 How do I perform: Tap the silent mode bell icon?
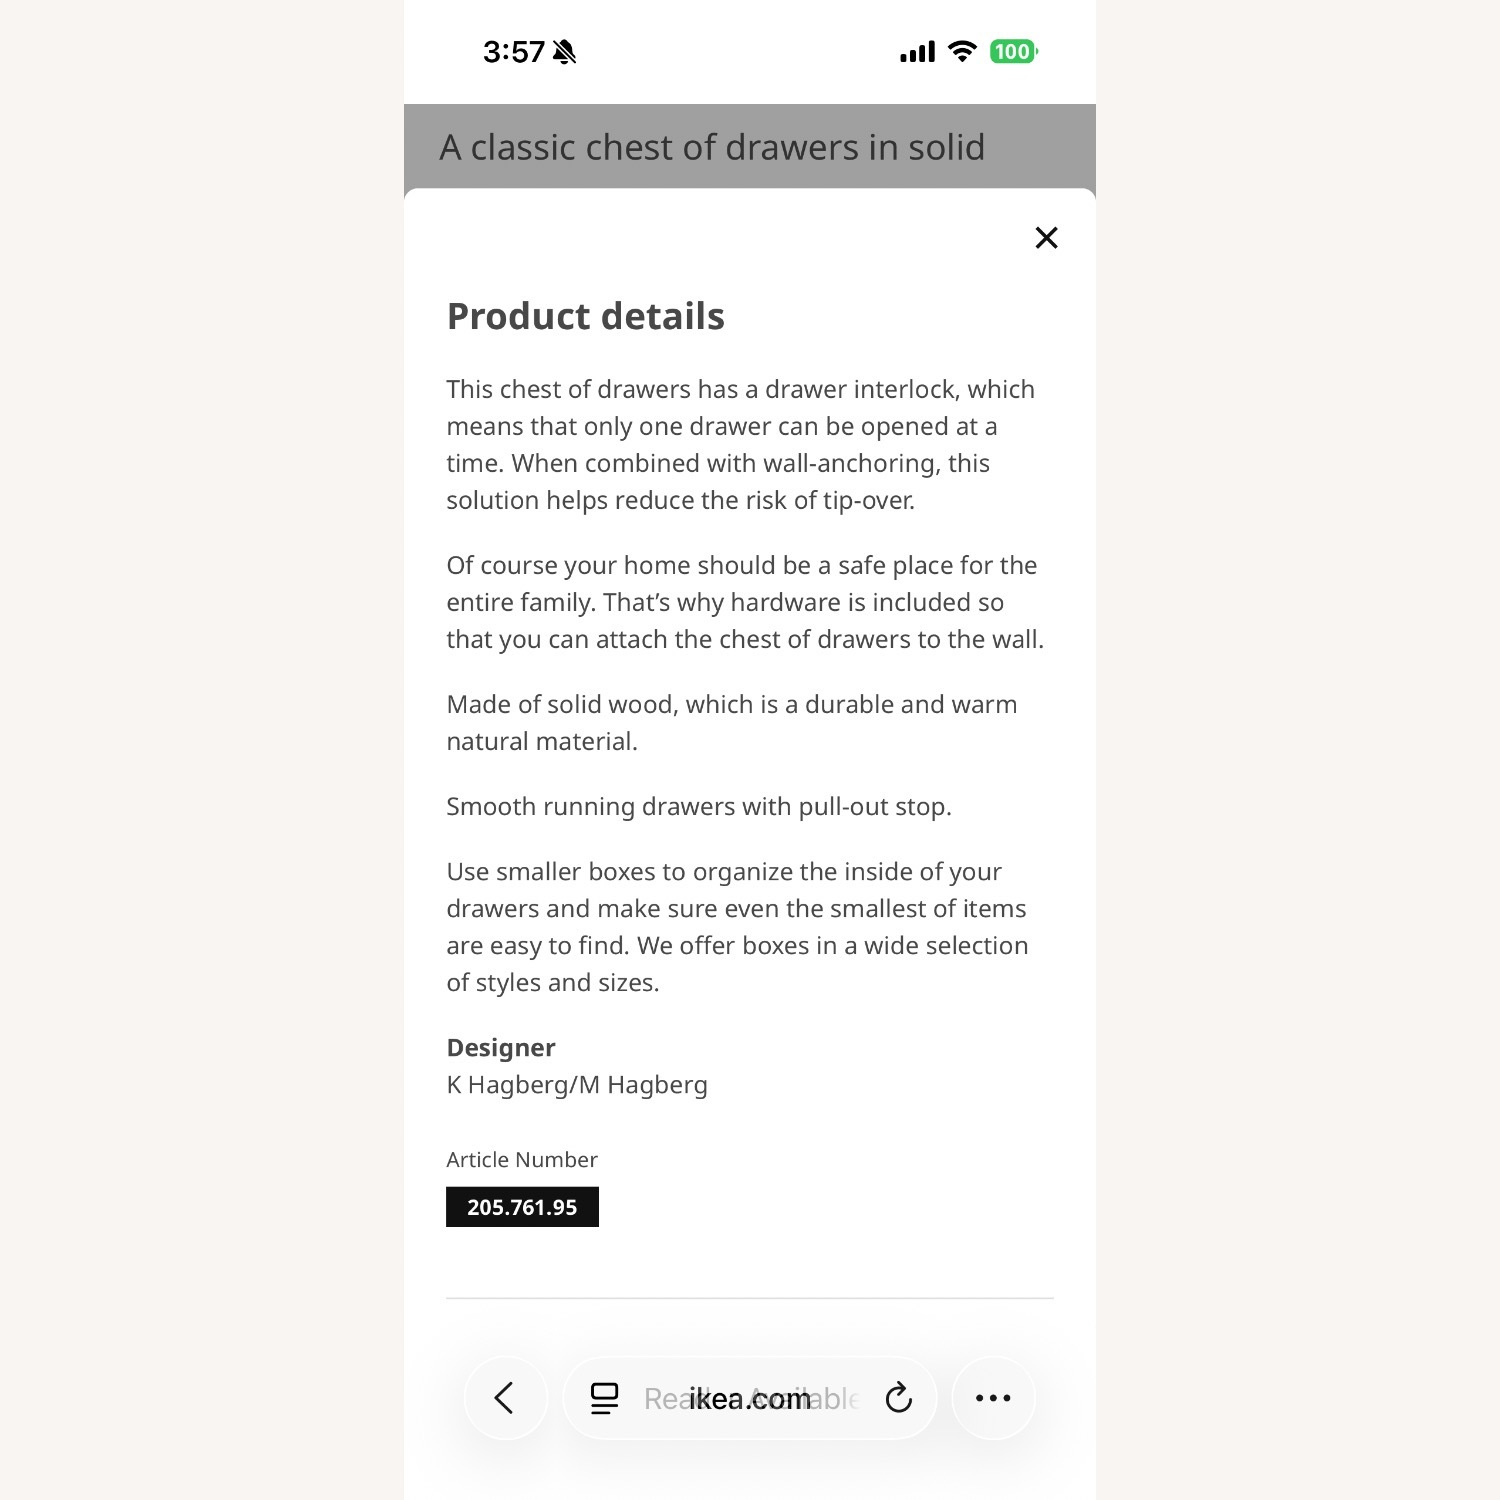565,52
